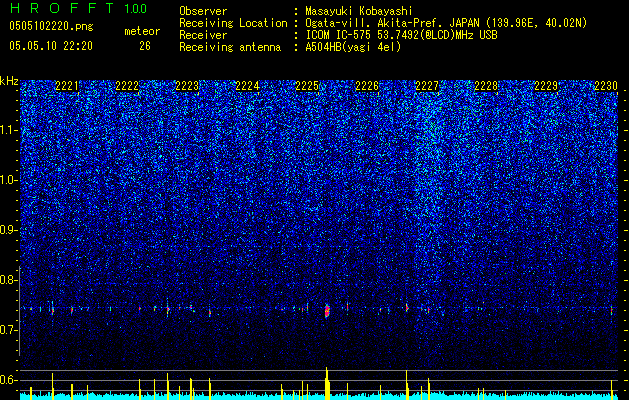Click observer name Masayuki Kobayashi

(359, 11)
